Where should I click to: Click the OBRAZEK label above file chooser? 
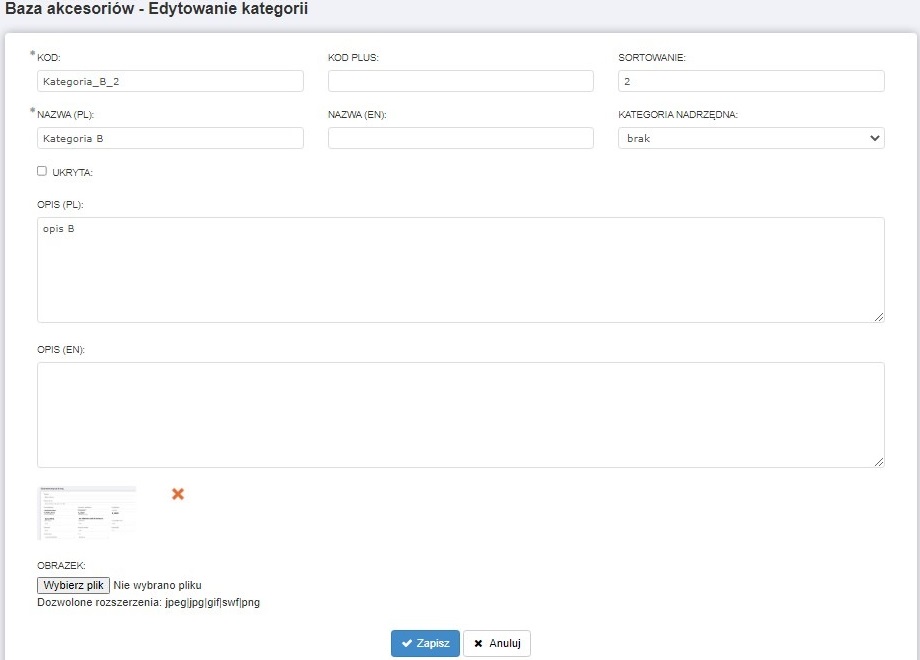pos(61,566)
